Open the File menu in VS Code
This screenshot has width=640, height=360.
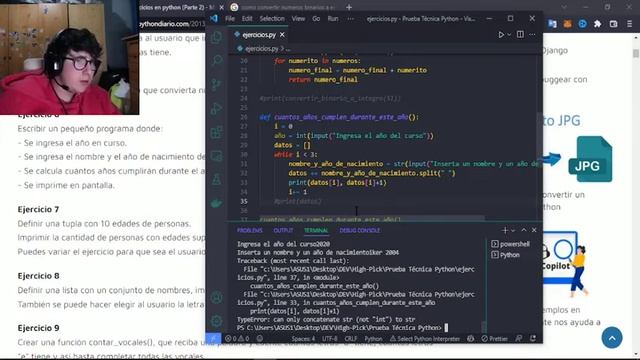230,19
